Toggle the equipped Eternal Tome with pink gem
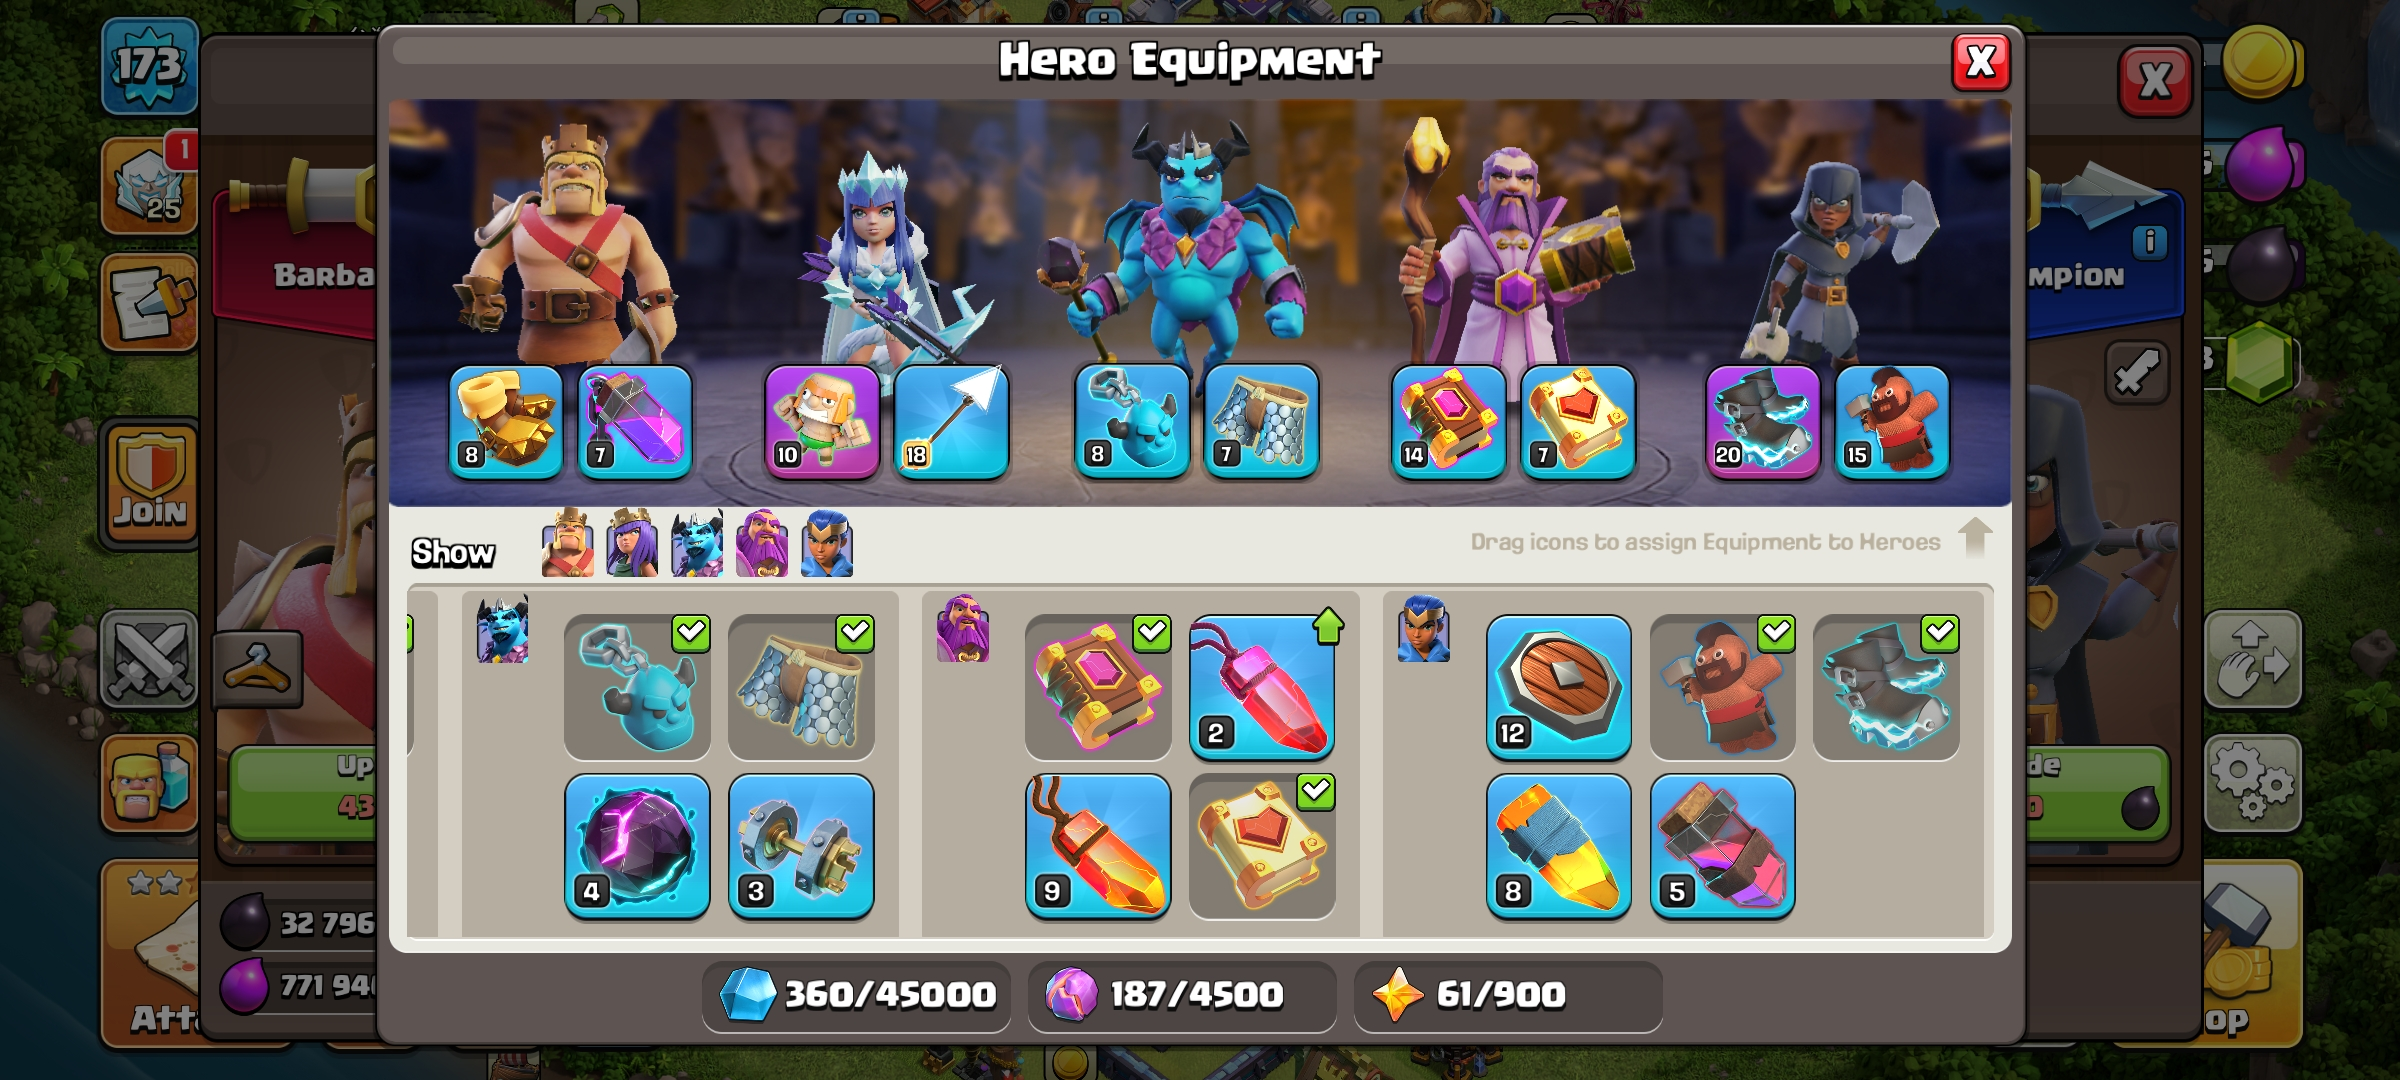Viewport: 2400px width, 1080px height. (1098, 687)
